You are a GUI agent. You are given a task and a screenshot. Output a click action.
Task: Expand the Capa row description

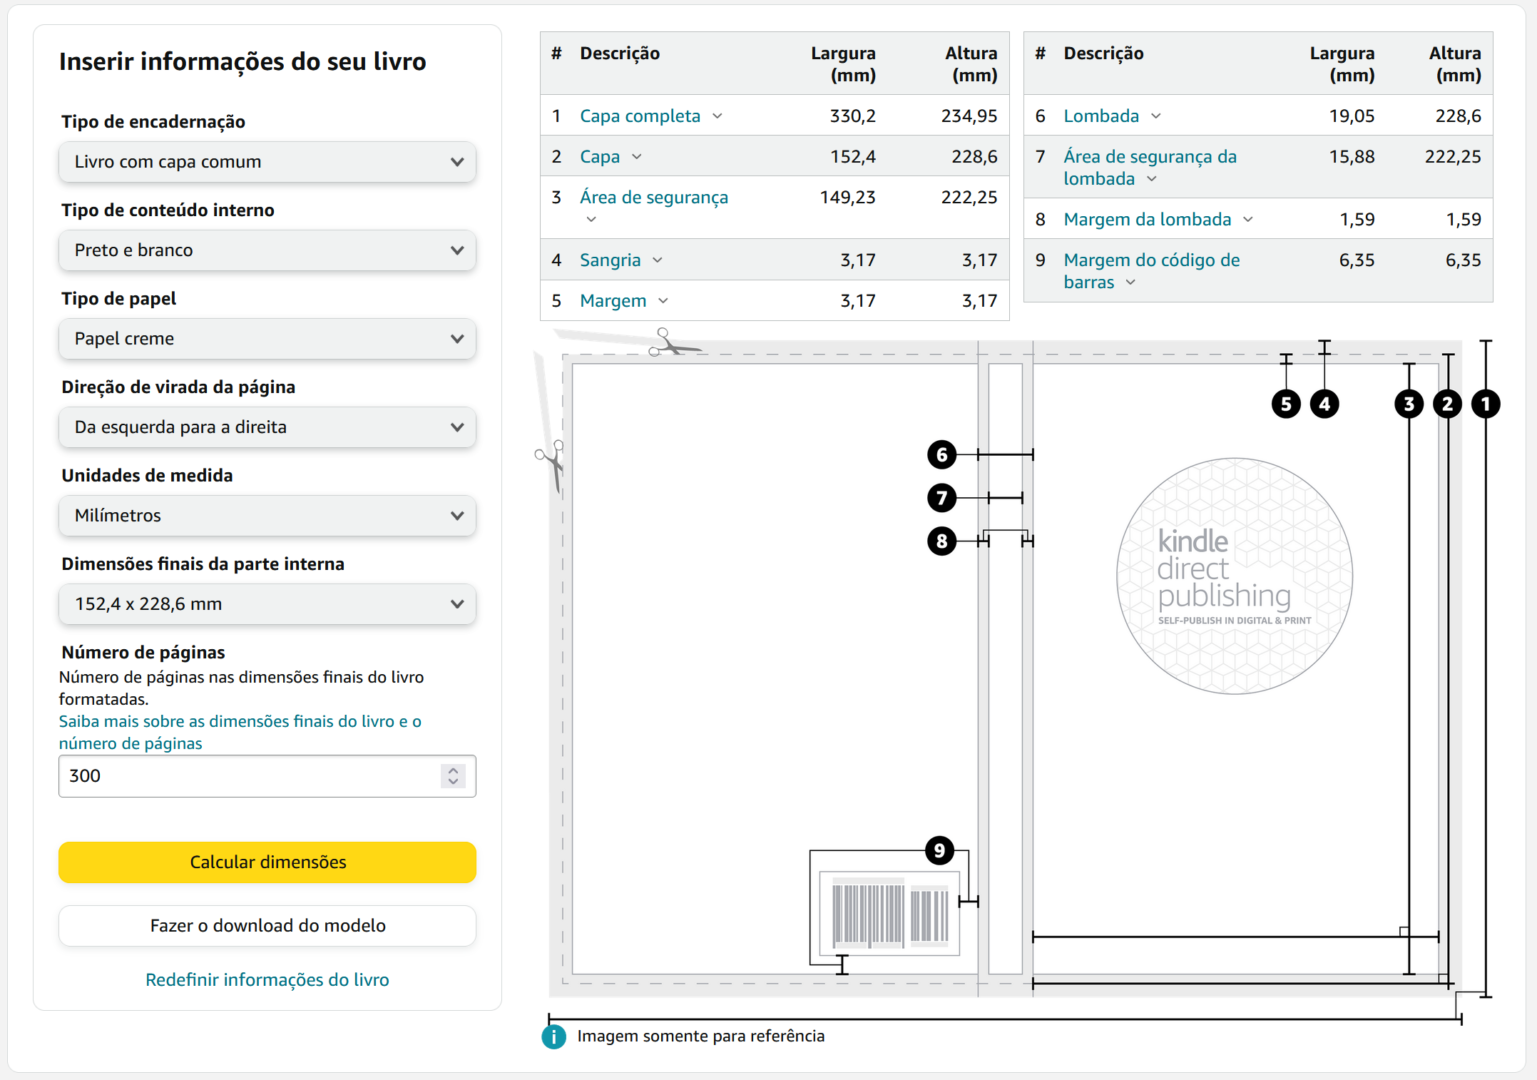pos(611,157)
